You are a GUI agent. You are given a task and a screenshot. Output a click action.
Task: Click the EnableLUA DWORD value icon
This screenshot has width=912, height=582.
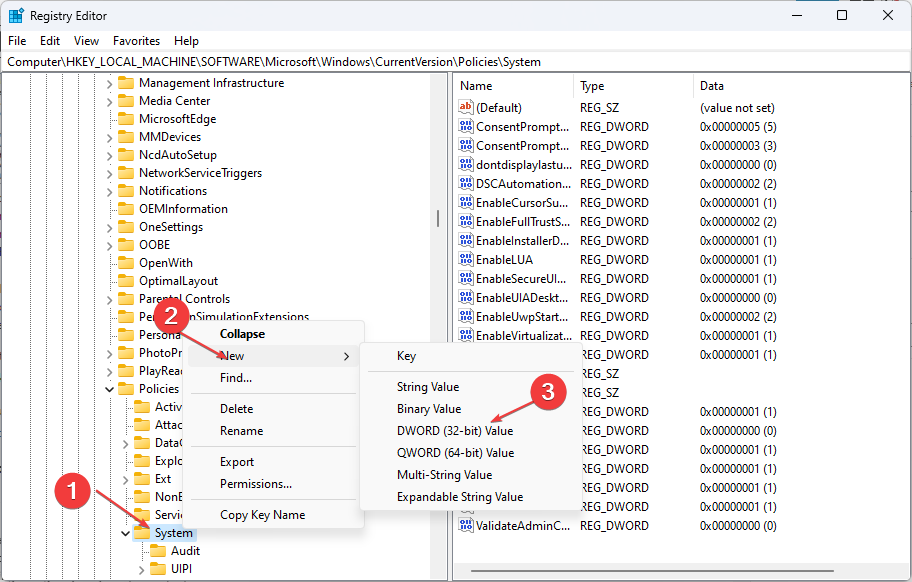466,259
